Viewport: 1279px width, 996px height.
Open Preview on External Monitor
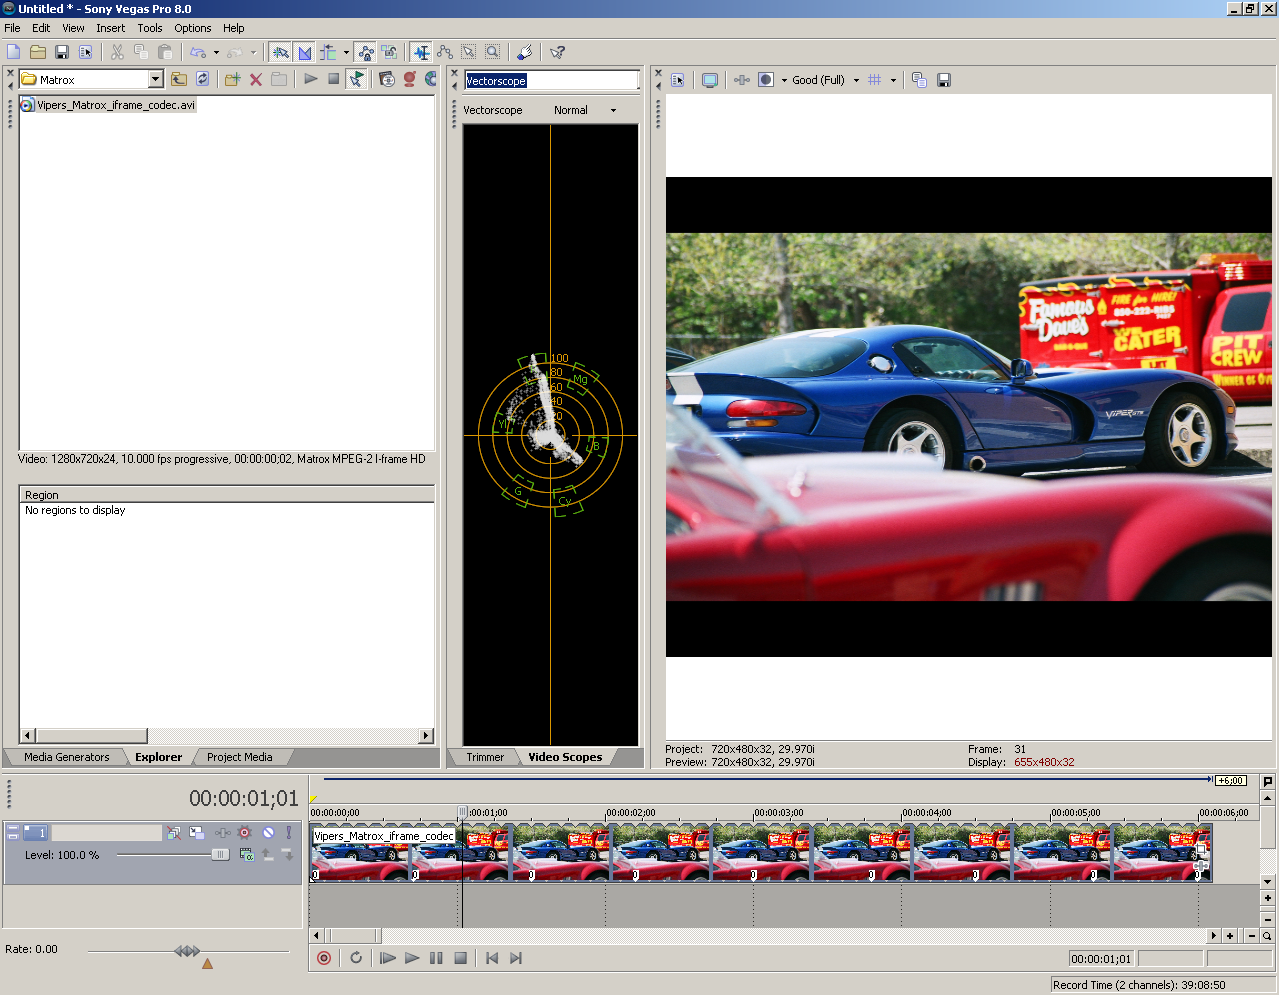click(710, 80)
